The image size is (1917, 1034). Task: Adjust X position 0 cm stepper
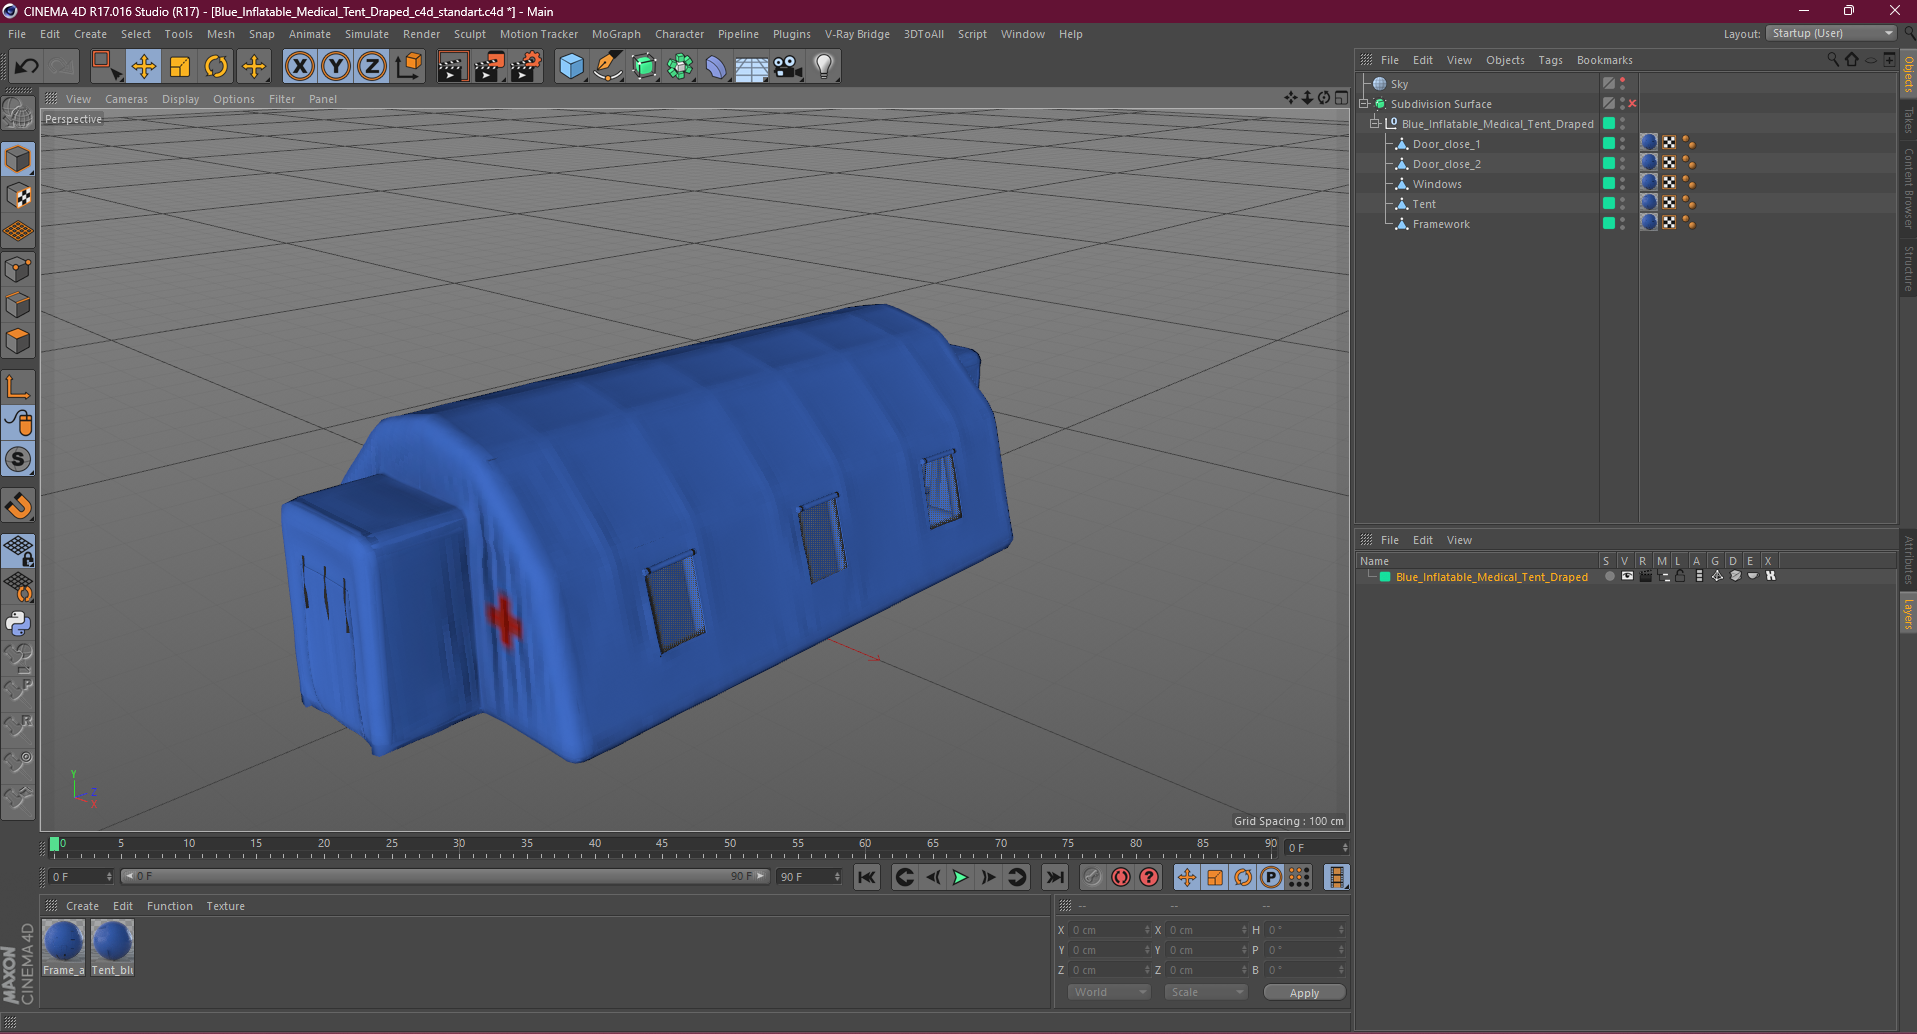coord(1147,930)
